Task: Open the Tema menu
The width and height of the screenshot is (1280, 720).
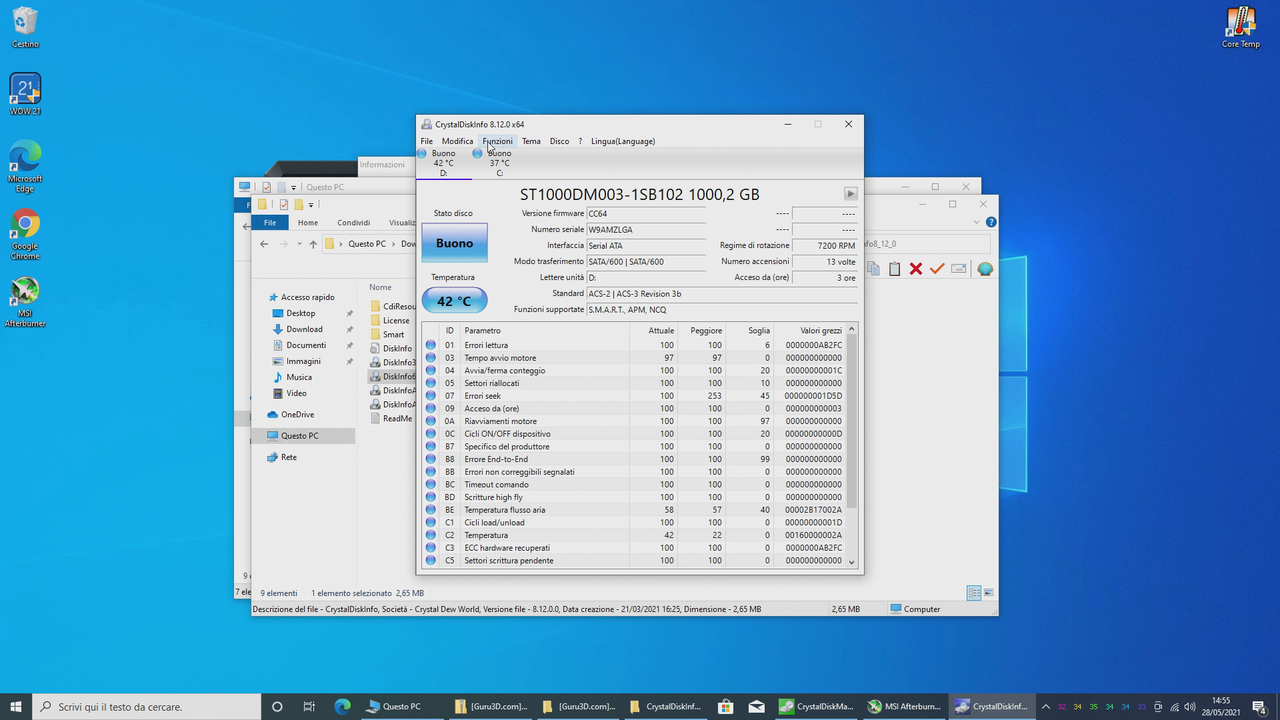Action: tap(531, 141)
